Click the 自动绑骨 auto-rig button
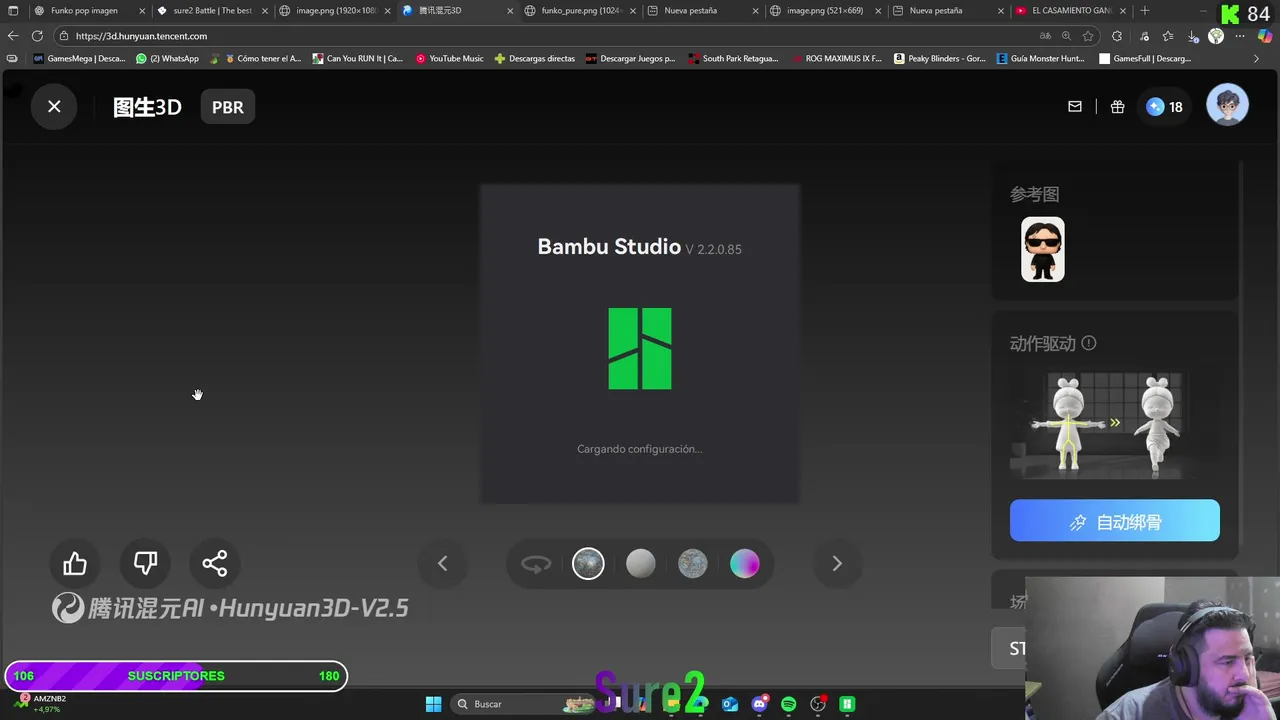This screenshot has width=1280, height=720. (1115, 521)
